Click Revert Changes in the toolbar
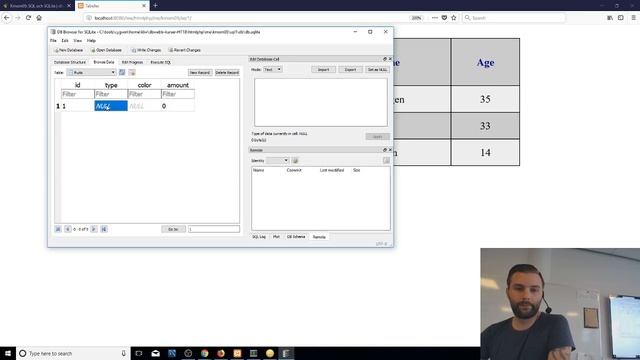640x360 pixels. (x=184, y=50)
